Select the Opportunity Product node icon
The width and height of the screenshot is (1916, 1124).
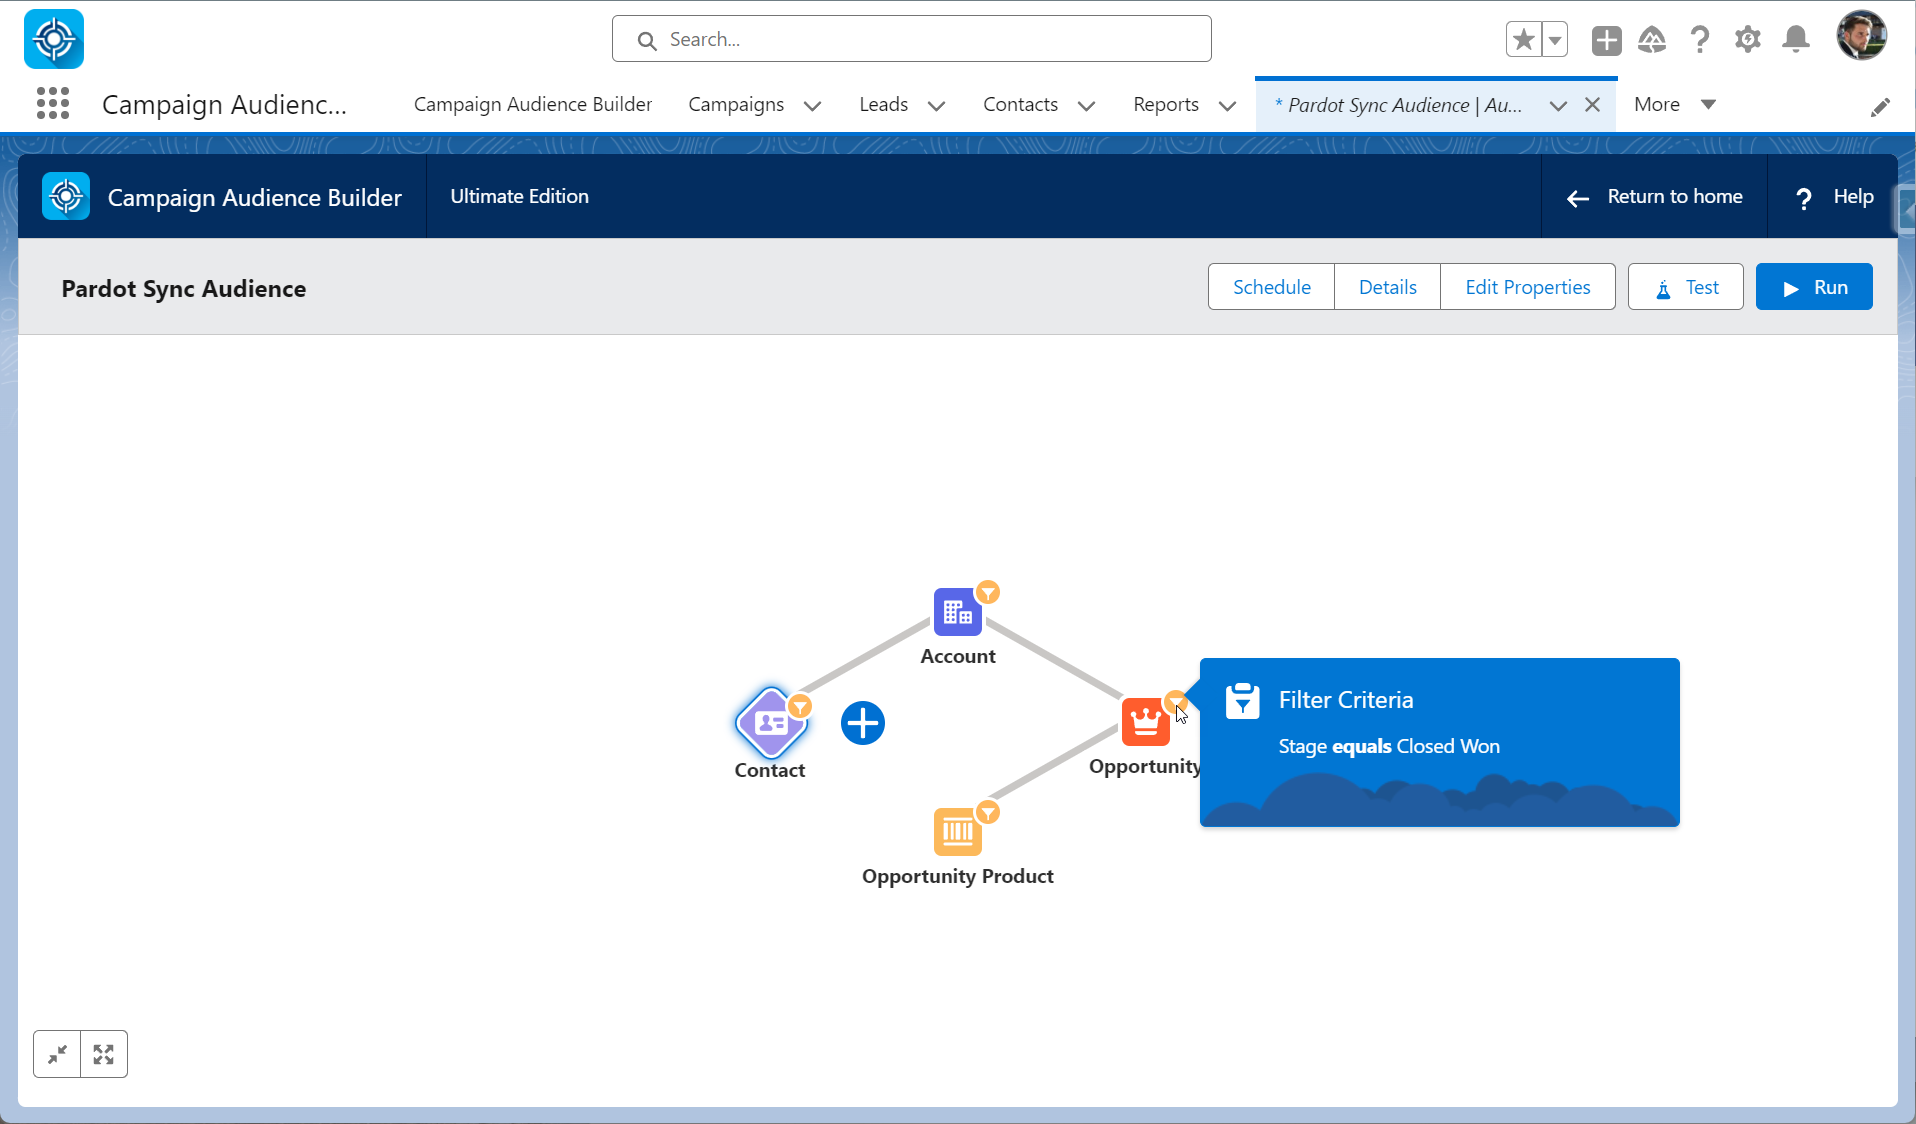pos(957,832)
